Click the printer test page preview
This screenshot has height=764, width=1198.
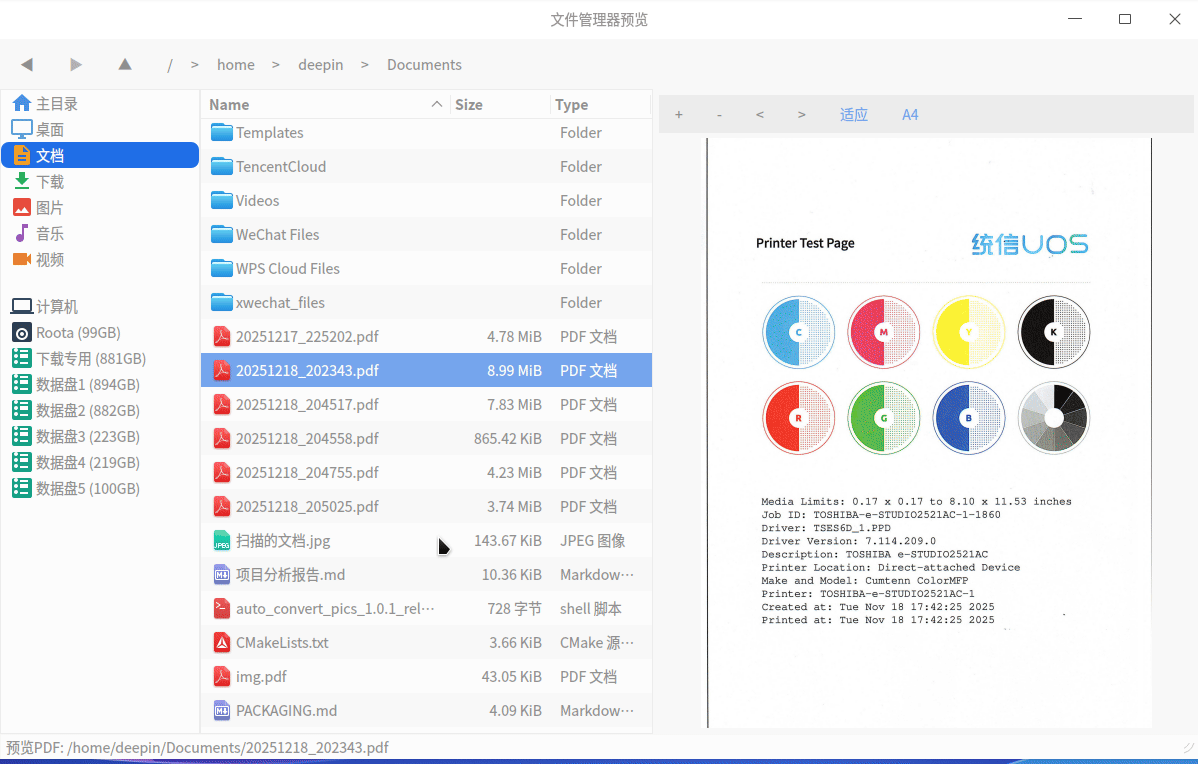pyautogui.click(x=929, y=433)
